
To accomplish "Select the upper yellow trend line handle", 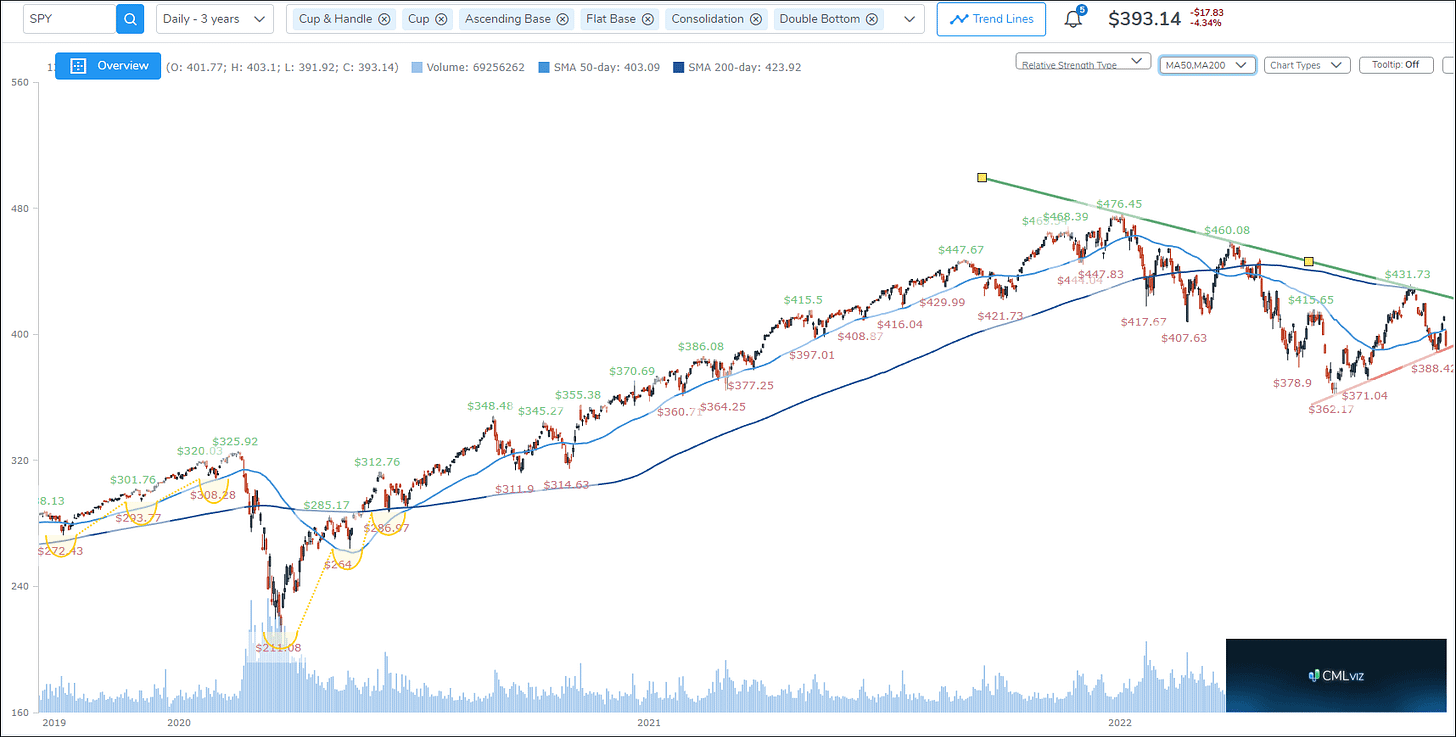I will click(982, 178).
